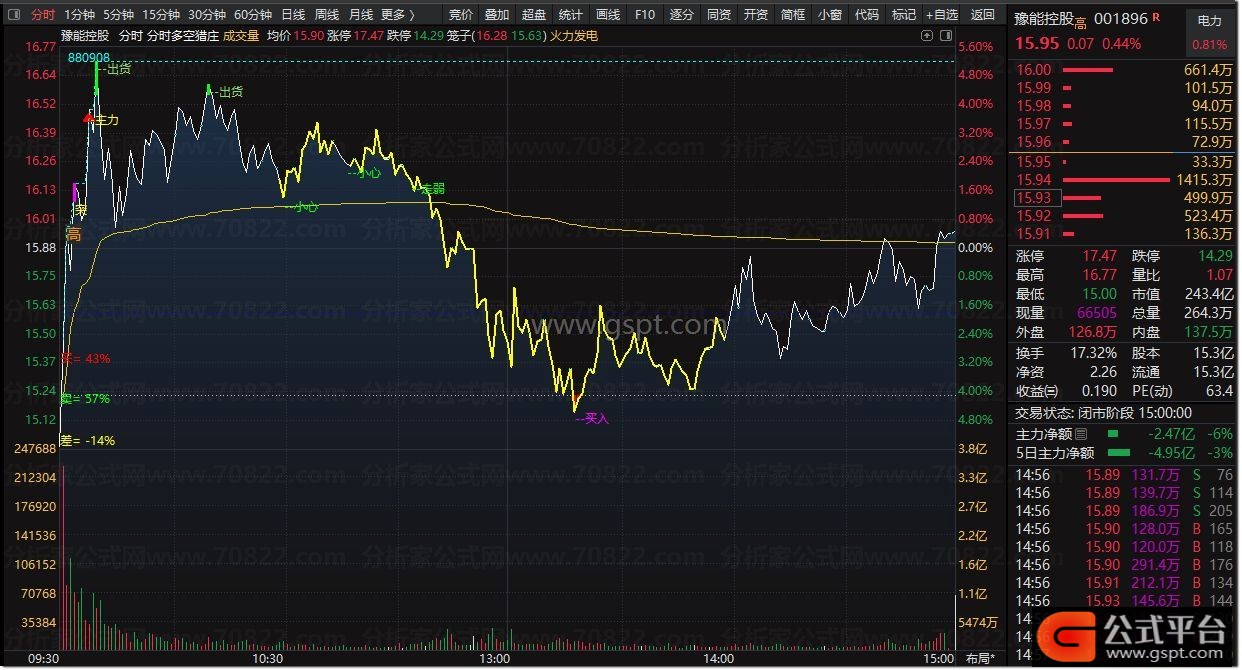This screenshot has width=1242, height=670.
Task: Select the 5分钟 period tab
Action: (x=118, y=14)
